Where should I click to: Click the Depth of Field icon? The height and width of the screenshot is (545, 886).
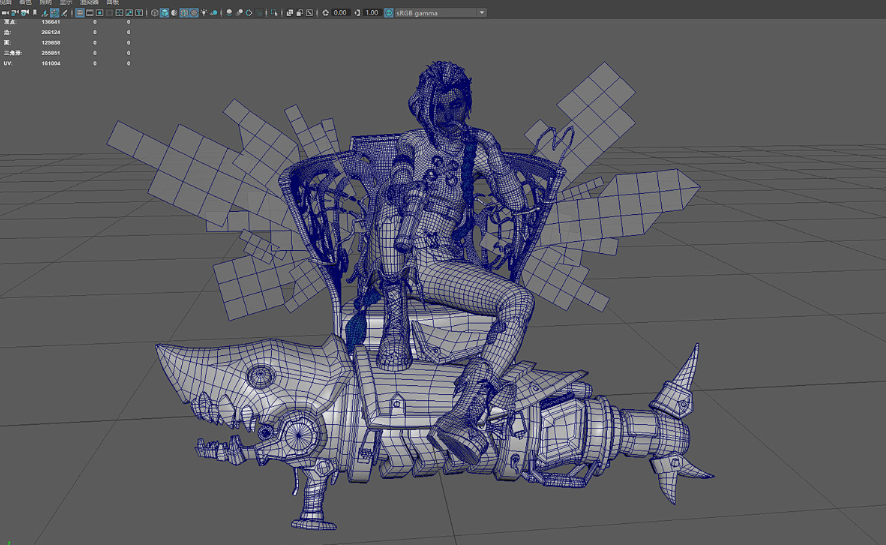coord(259,12)
